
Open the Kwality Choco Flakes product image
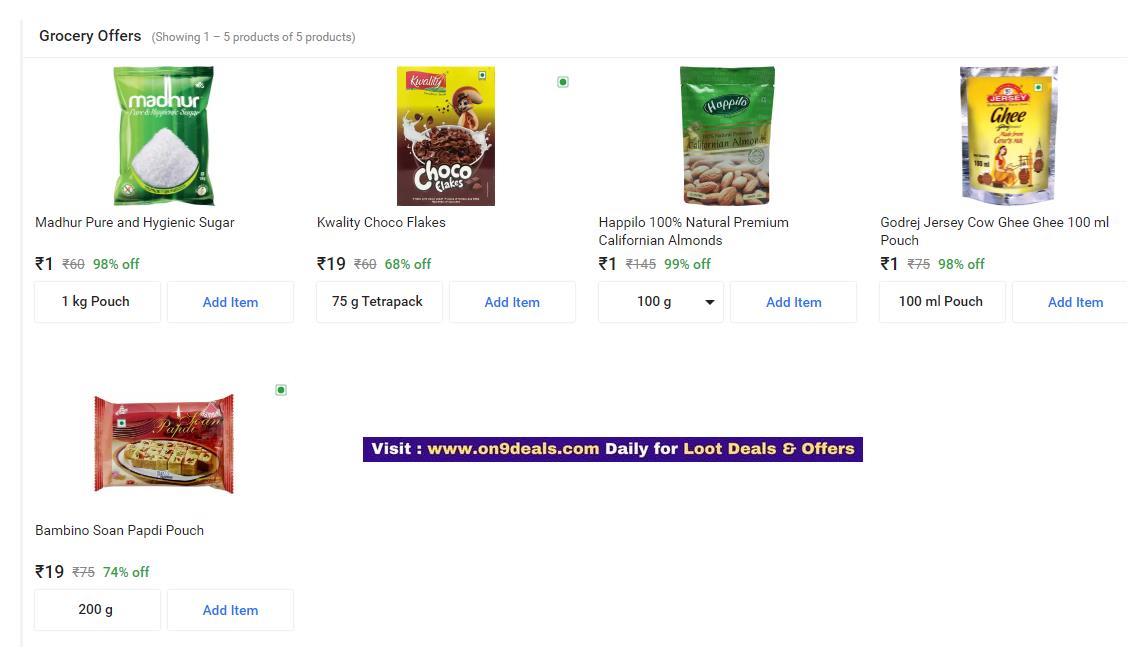(x=445, y=135)
